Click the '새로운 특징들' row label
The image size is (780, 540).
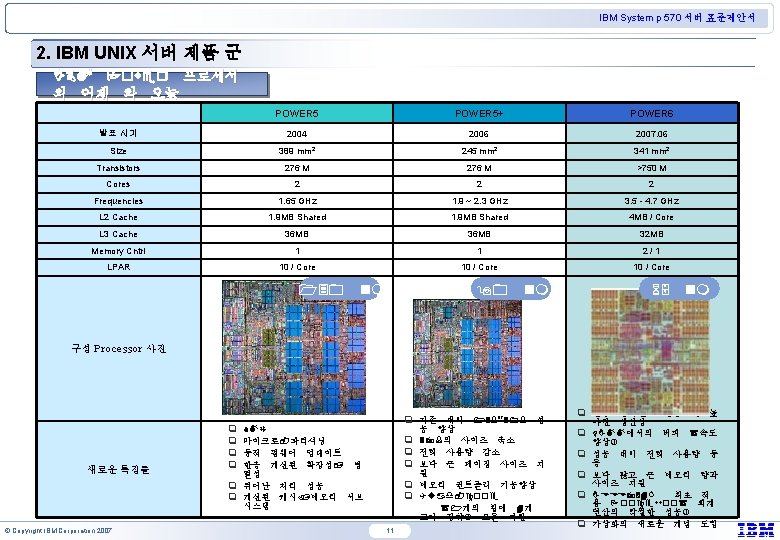[x=118, y=469]
